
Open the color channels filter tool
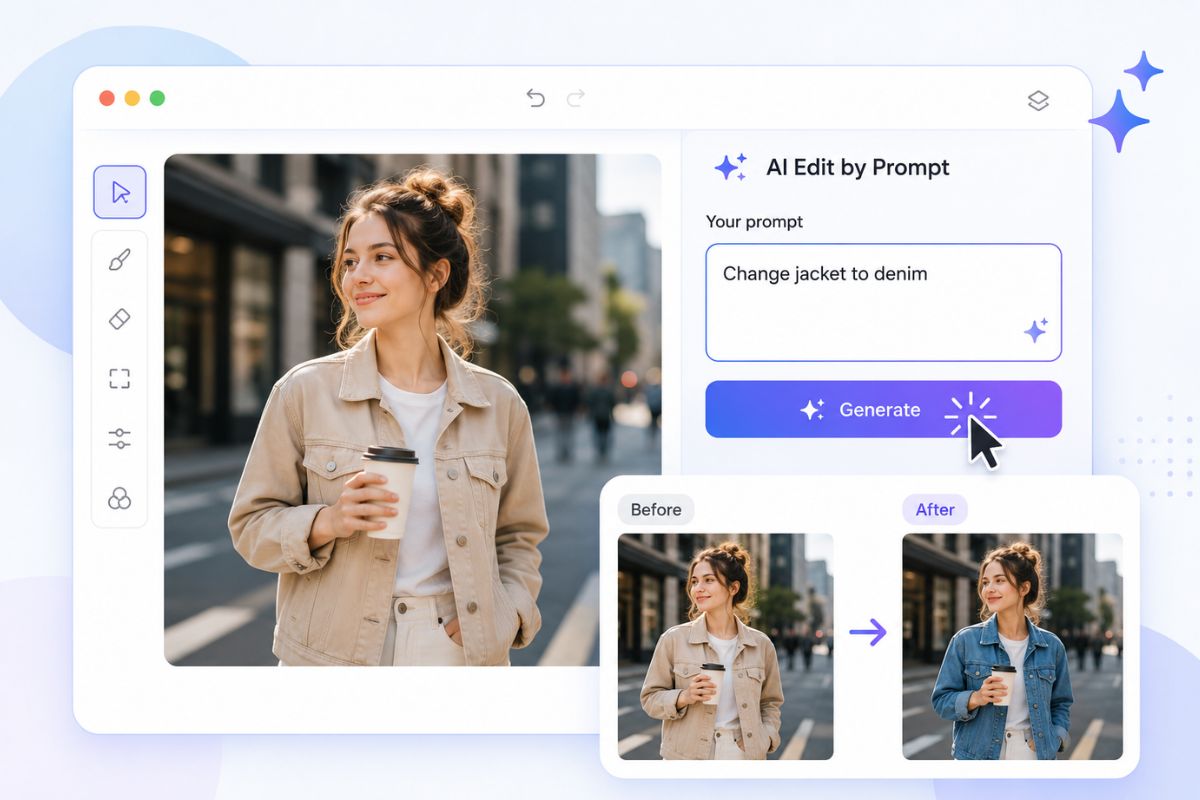(x=119, y=498)
